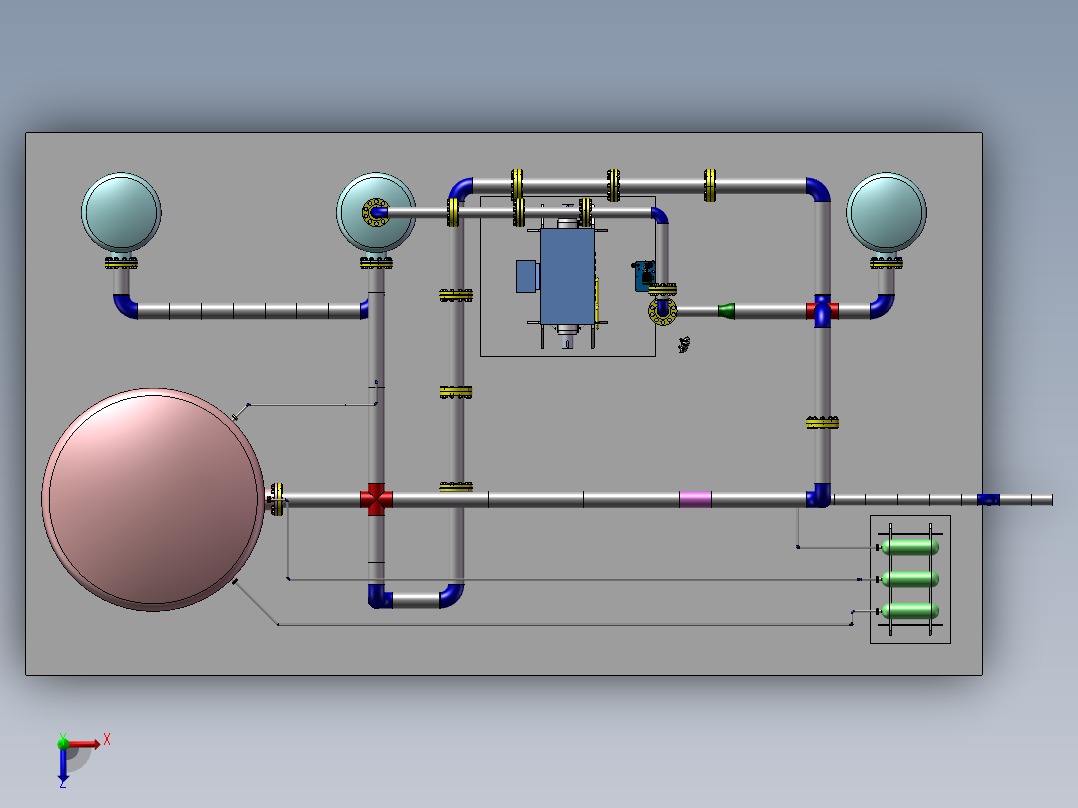Image resolution: width=1078 pixels, height=808 pixels.
Task: Click the red X axis arrow of the triad
Action: pyautogui.click(x=85, y=743)
